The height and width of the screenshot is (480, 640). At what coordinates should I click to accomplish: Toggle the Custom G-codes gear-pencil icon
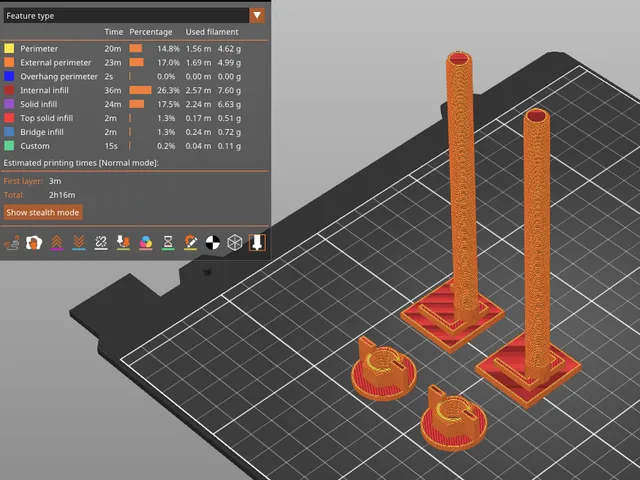pos(190,243)
